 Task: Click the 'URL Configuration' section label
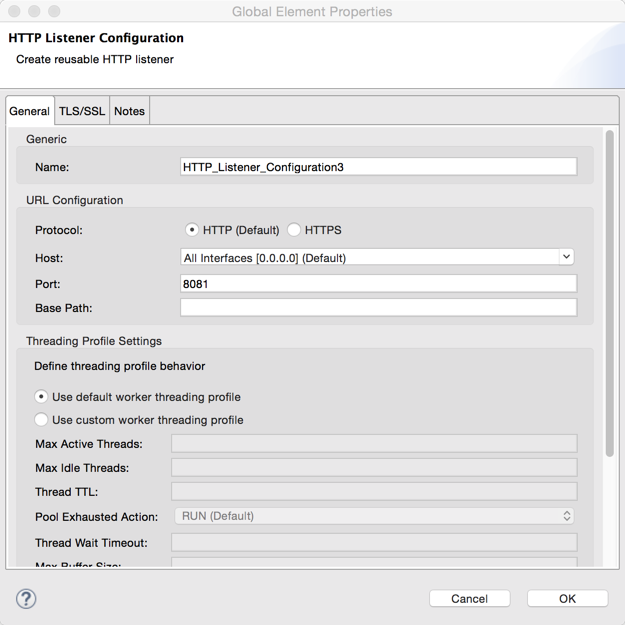pos(75,200)
